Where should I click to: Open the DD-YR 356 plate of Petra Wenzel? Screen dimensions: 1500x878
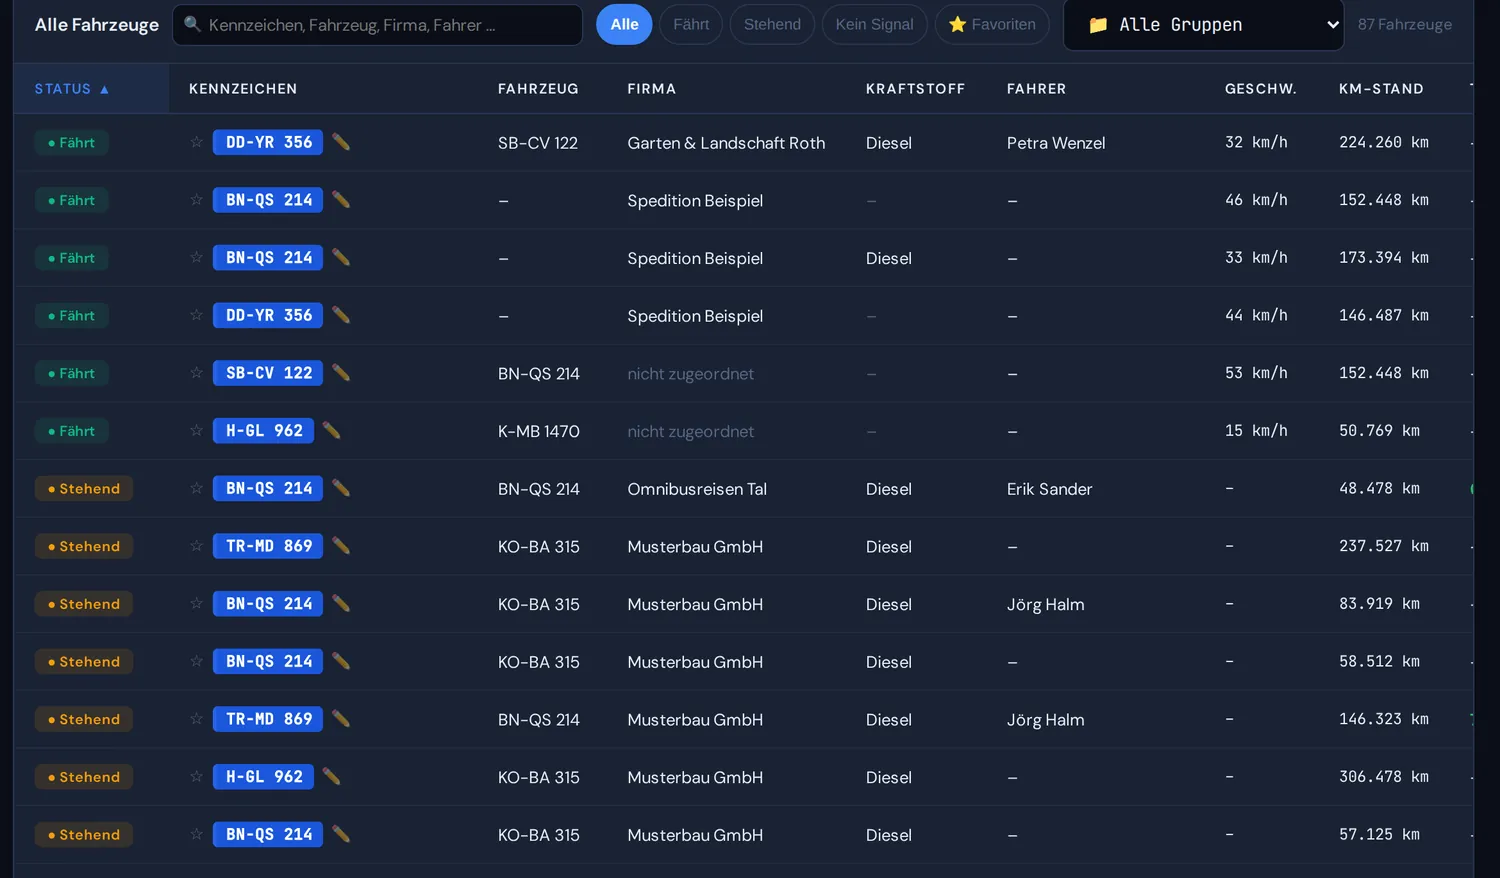[x=268, y=142]
